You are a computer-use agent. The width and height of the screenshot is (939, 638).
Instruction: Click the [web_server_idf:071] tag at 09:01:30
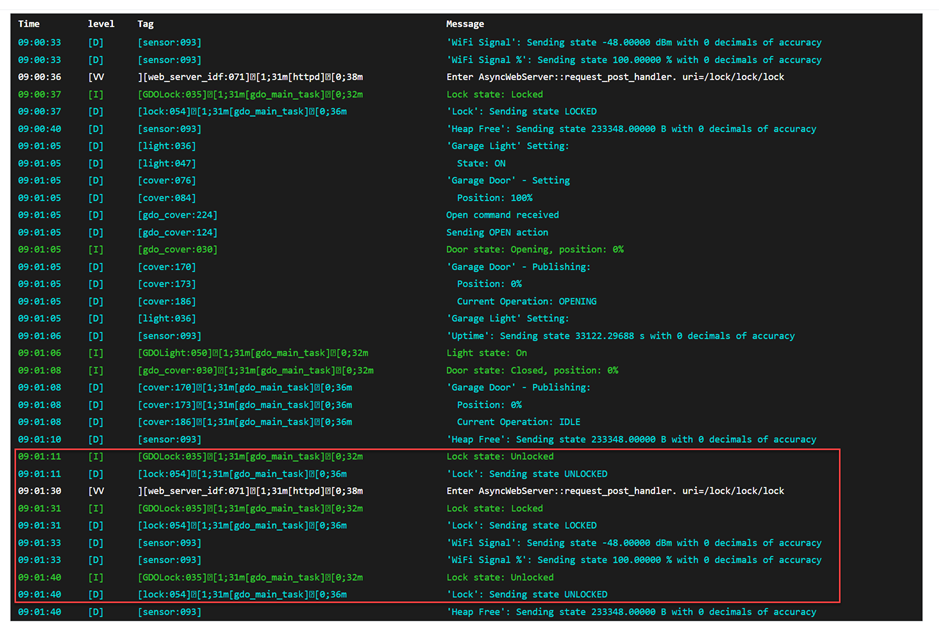tap(250, 491)
